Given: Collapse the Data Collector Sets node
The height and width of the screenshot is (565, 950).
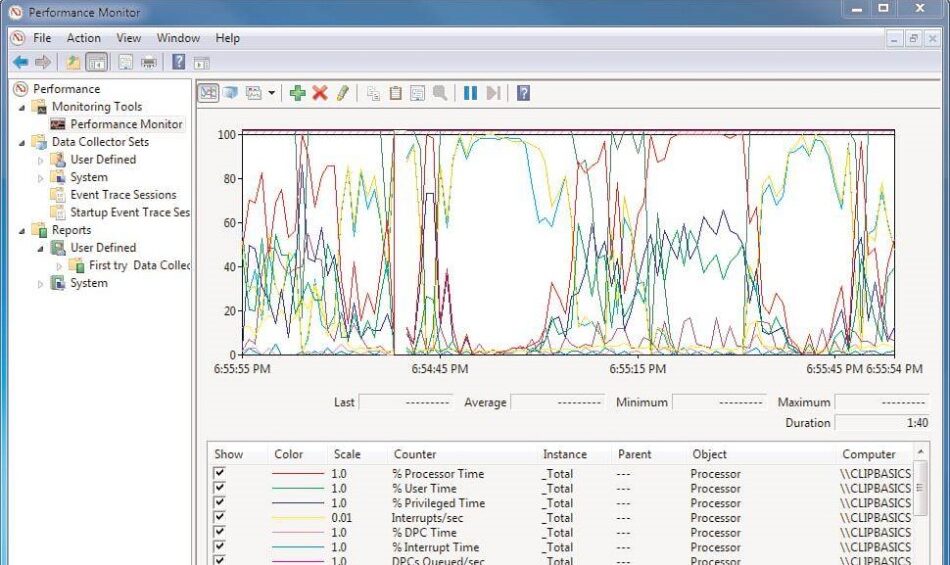Looking at the screenshot, I should pos(22,143).
